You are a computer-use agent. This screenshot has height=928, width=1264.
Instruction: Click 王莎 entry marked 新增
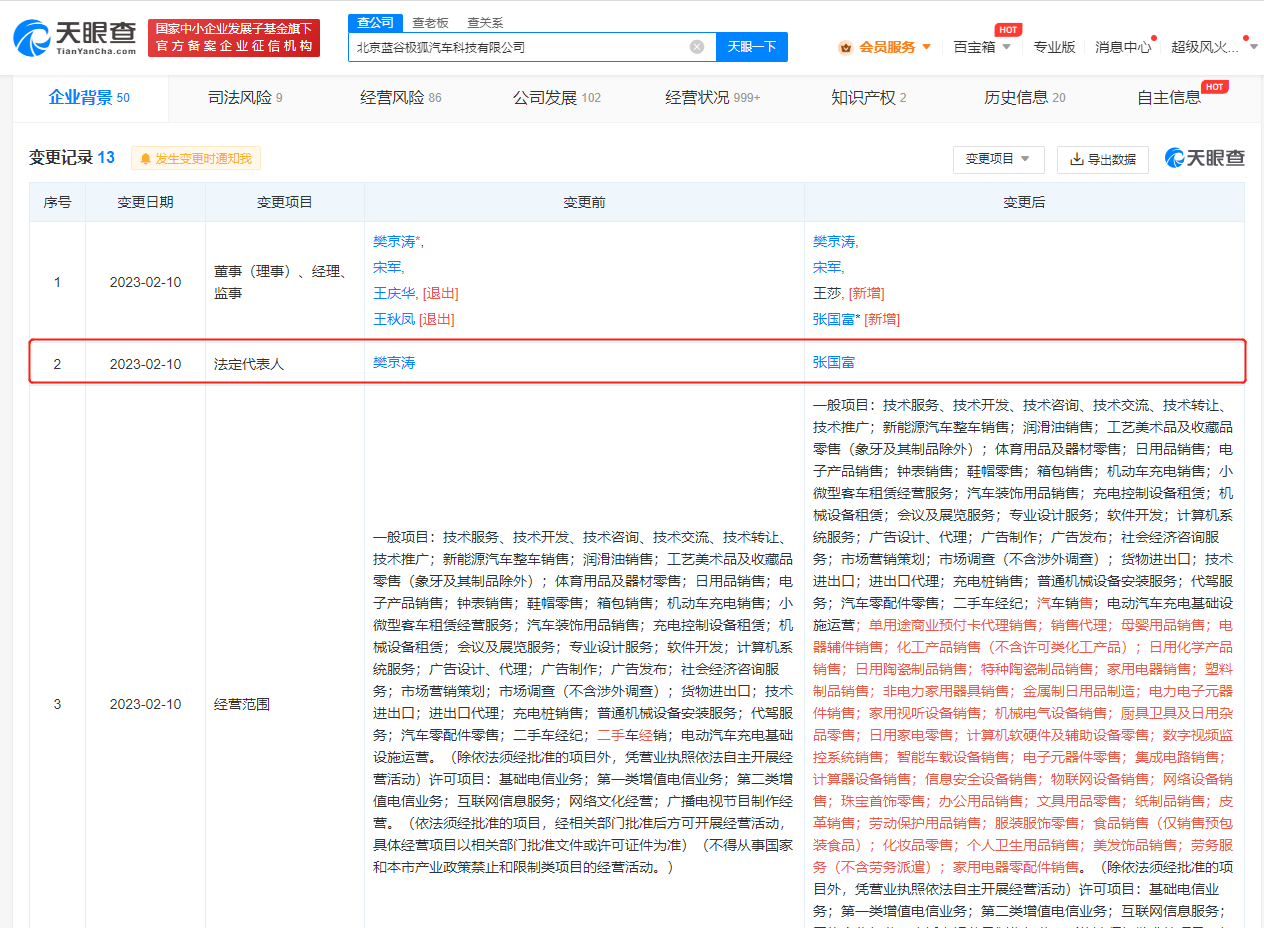[827, 293]
